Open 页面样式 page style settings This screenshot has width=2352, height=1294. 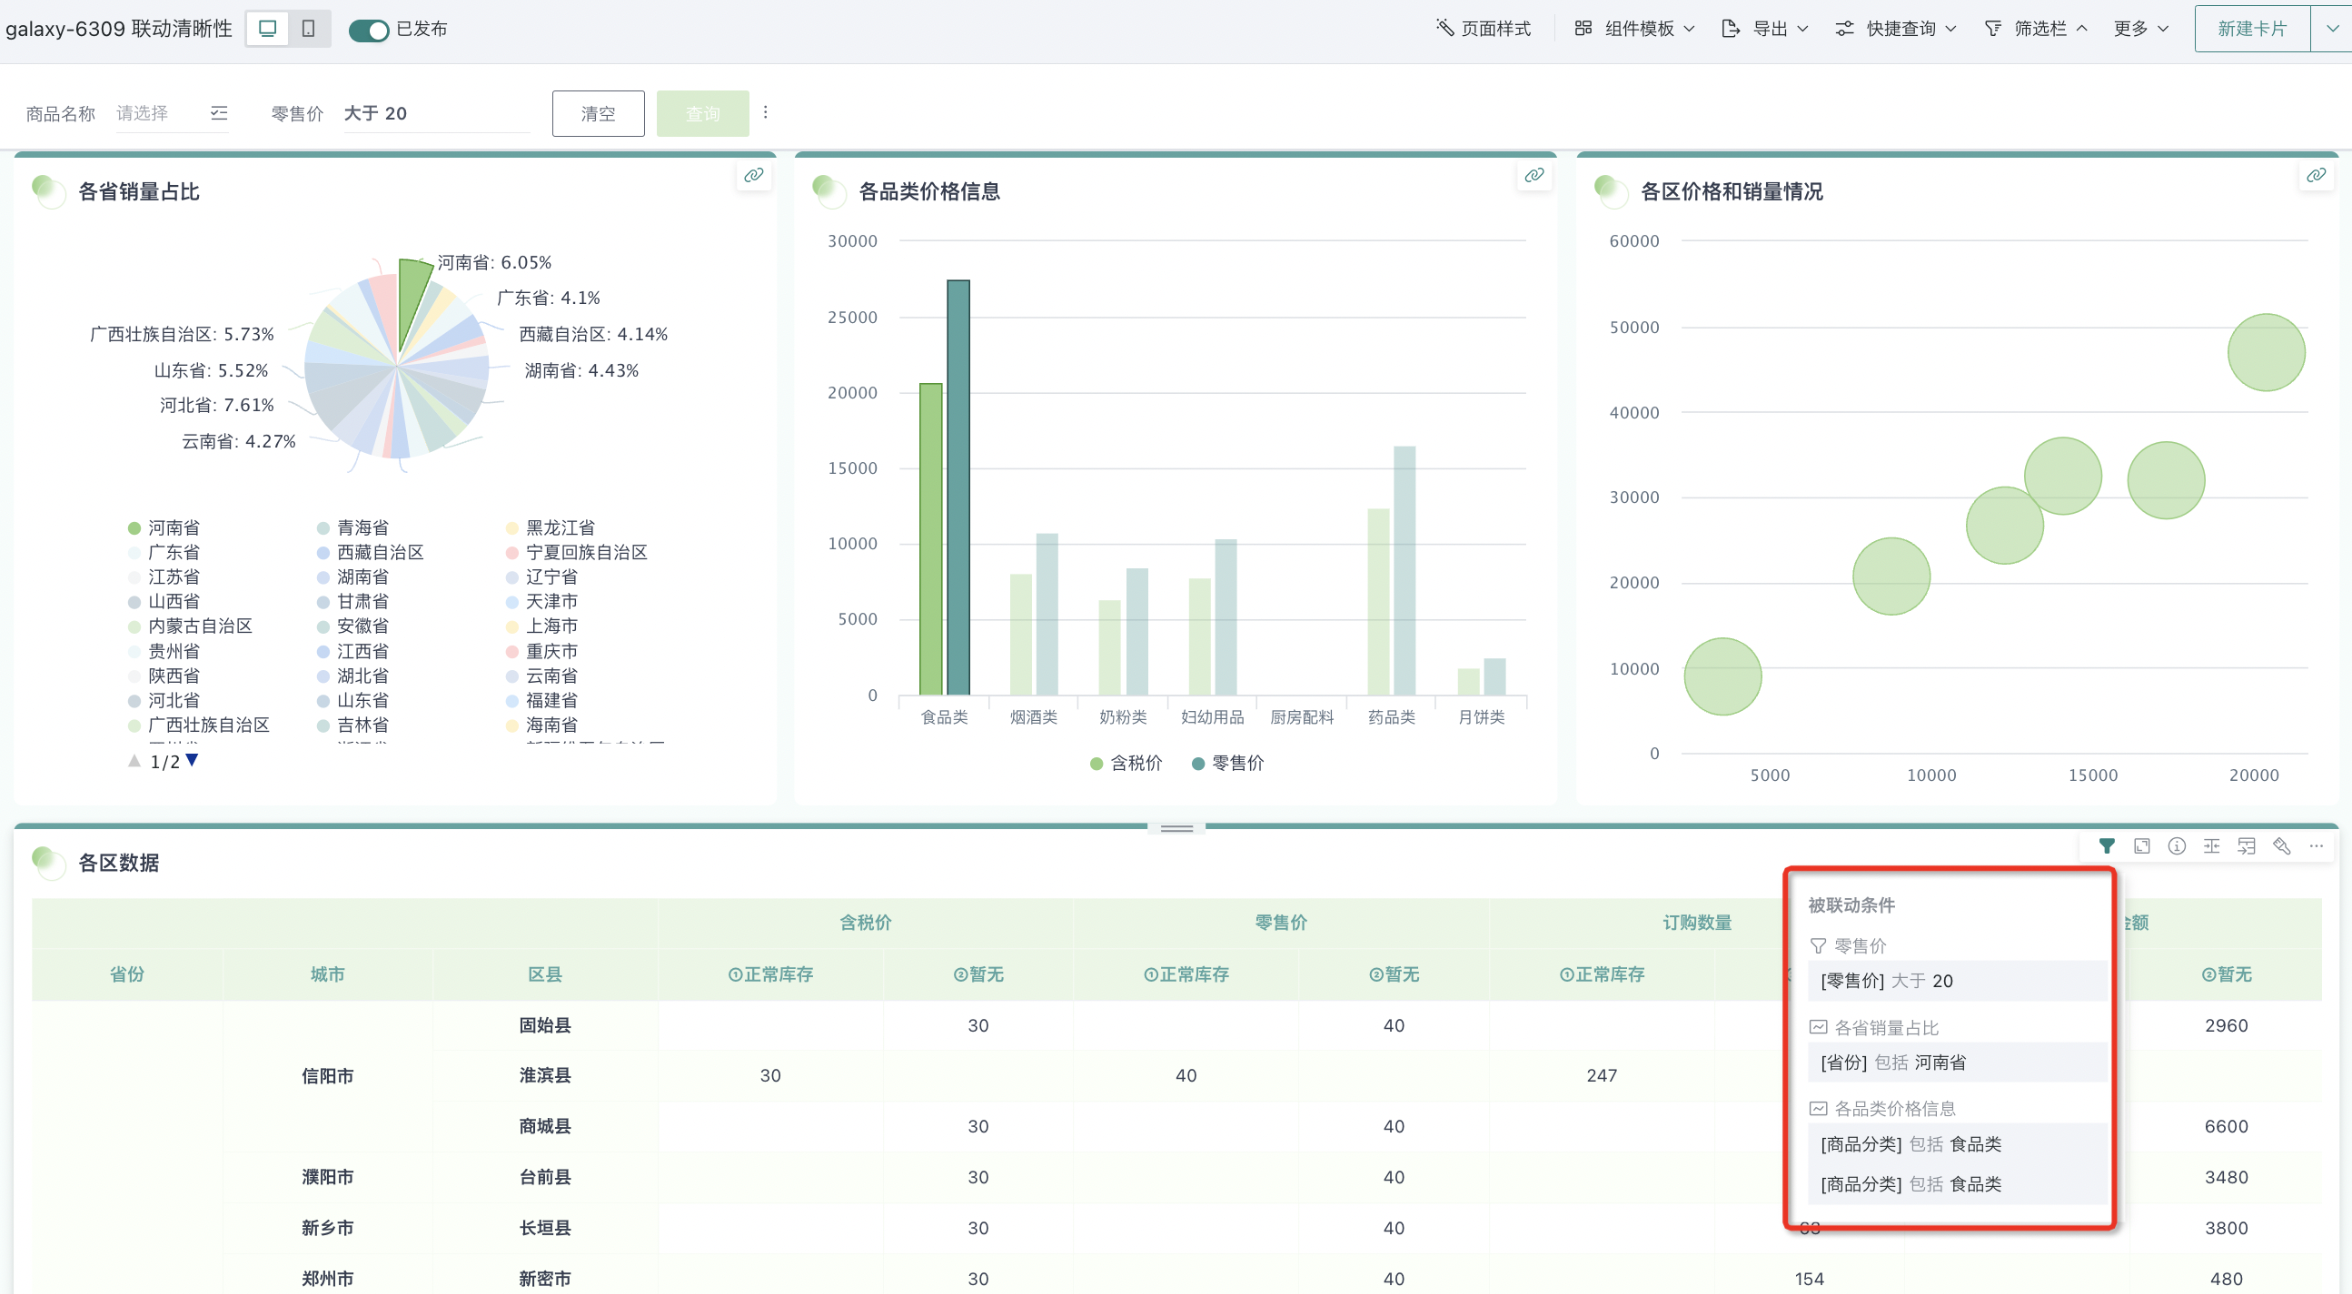click(1483, 29)
